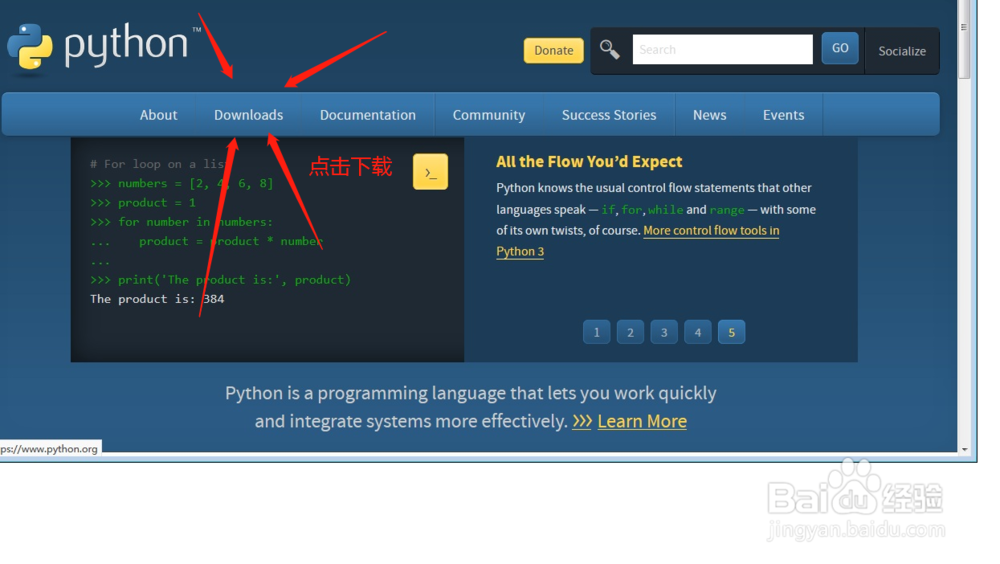Switch to slide 4 of the carousel
This screenshot has height=564, width=1000.
coord(698,332)
